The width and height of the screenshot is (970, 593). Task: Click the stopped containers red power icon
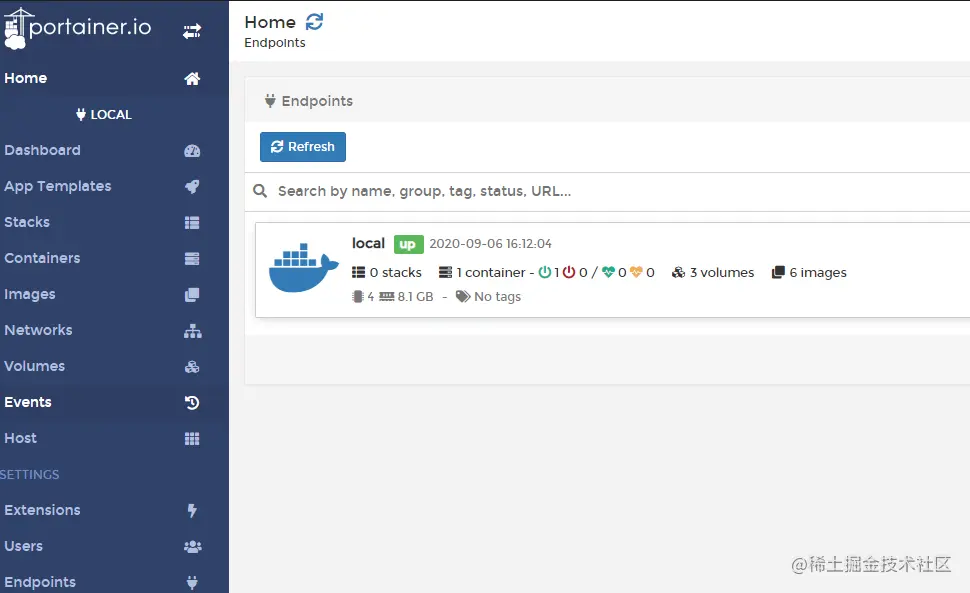click(569, 272)
